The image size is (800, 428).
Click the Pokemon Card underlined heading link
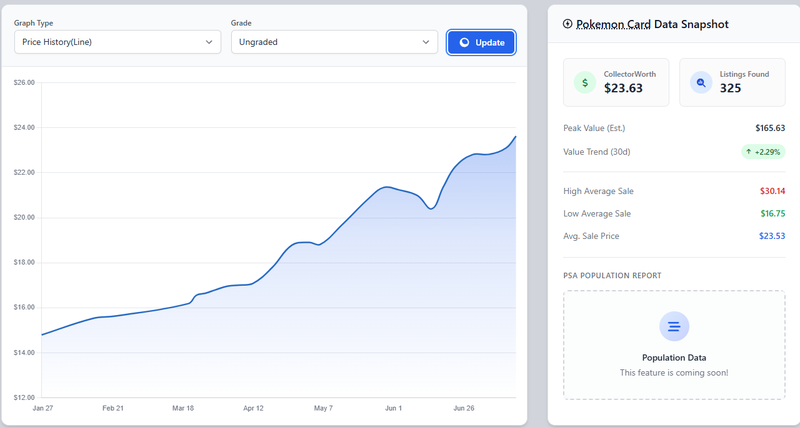pos(613,24)
